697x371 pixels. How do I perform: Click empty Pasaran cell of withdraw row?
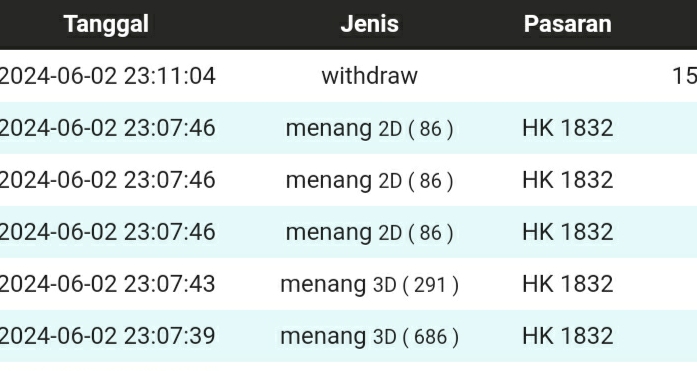point(568,76)
